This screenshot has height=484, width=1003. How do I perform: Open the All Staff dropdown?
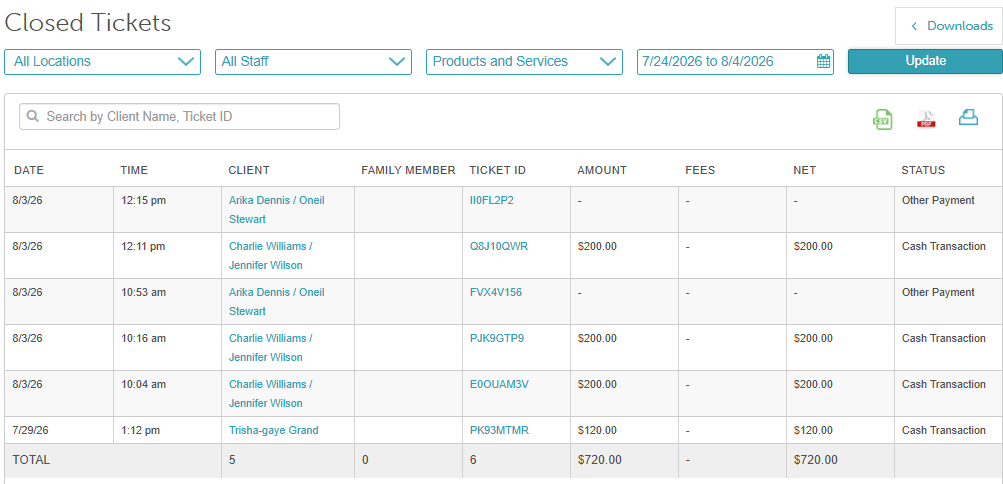tap(313, 62)
